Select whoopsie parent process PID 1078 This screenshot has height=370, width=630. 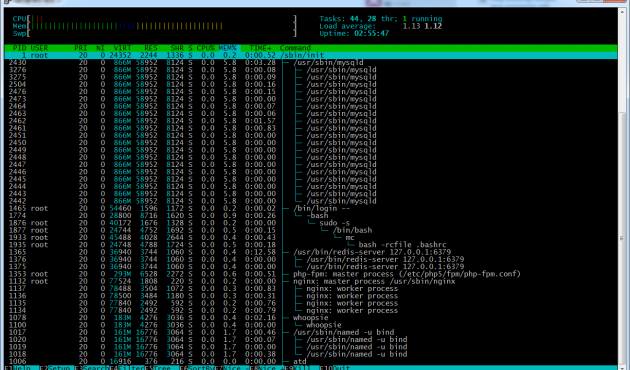point(311,318)
